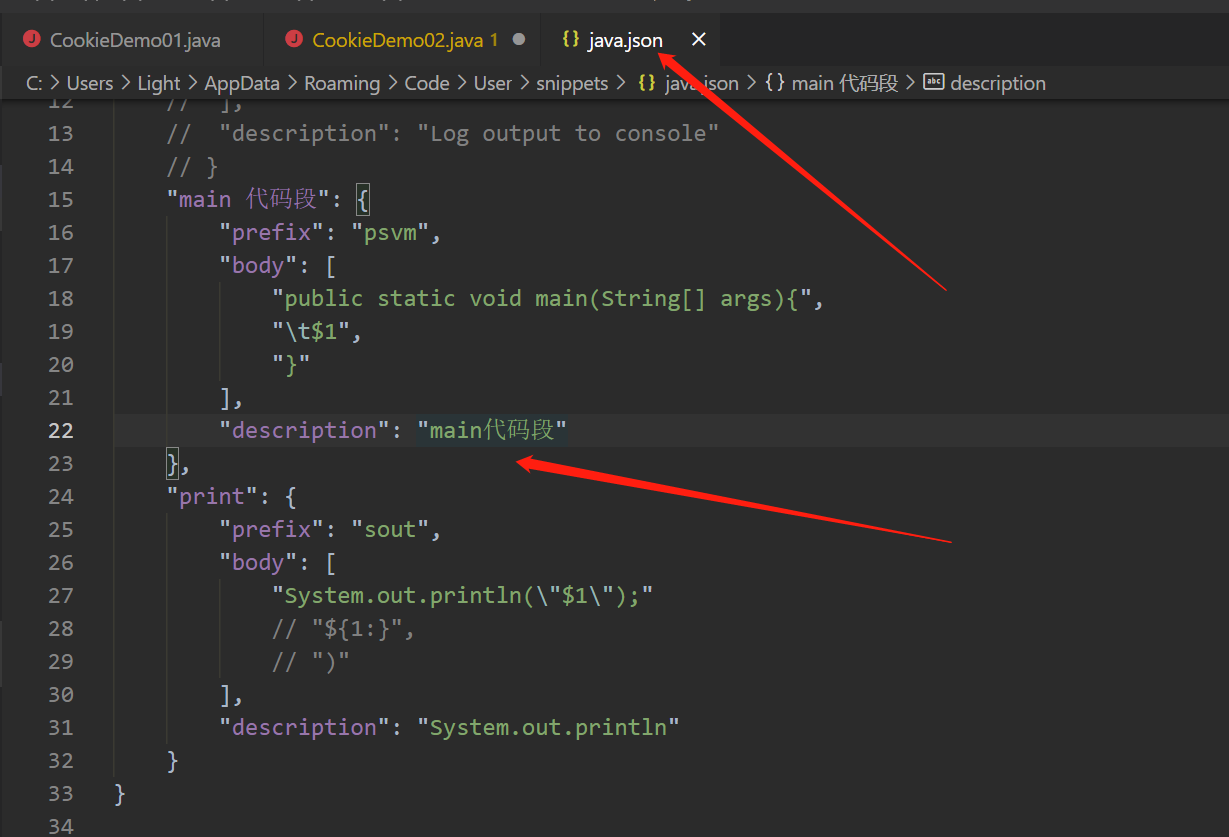Click line number 33 in the gutter
This screenshot has width=1229, height=837.
[61, 793]
